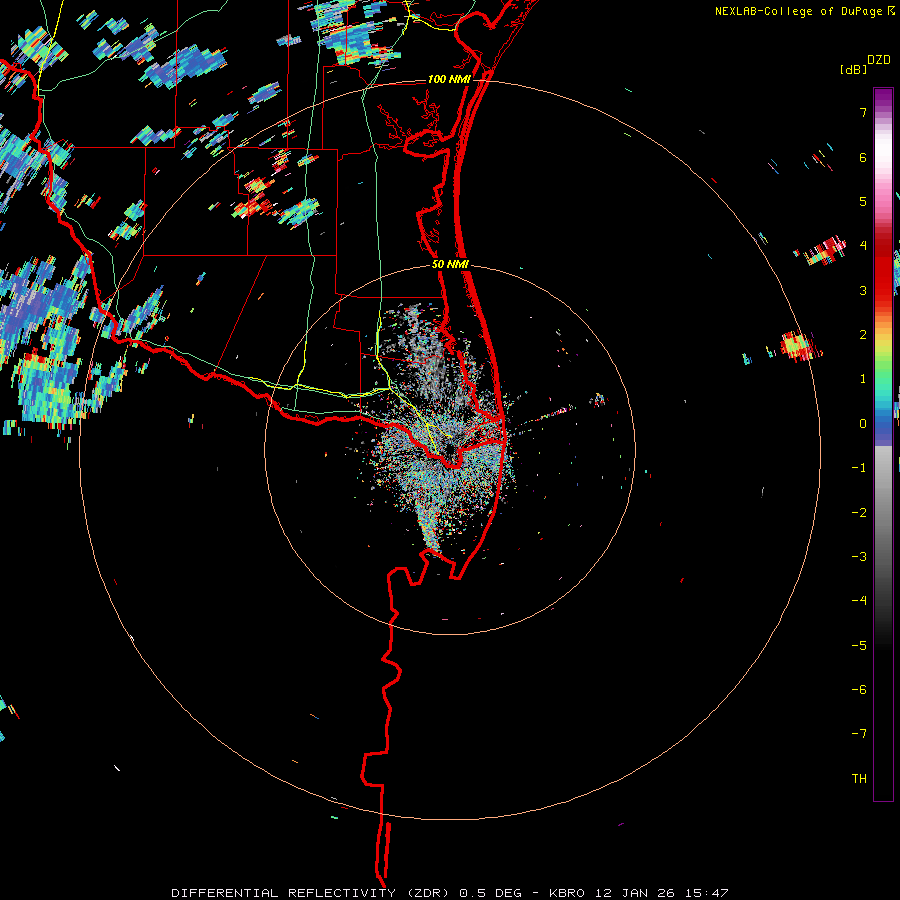This screenshot has width=900, height=900.
Task: Click the 4 value on the color scale
Action: [x=863, y=246]
